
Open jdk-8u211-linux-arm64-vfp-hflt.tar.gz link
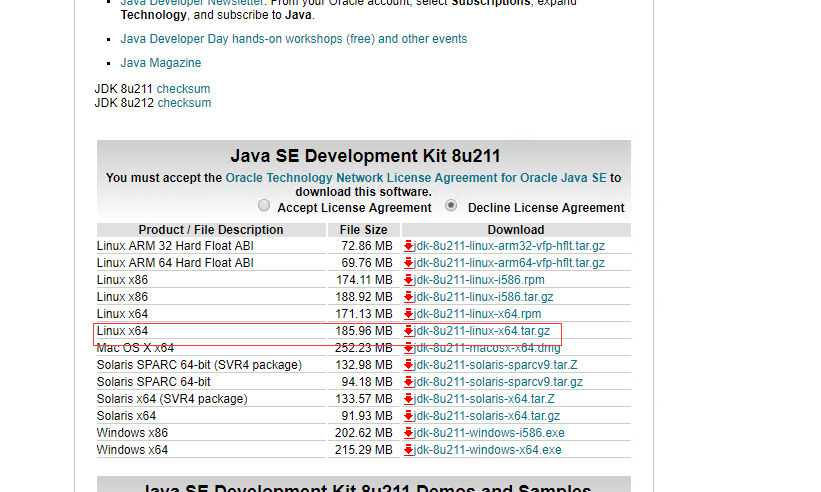pos(509,263)
